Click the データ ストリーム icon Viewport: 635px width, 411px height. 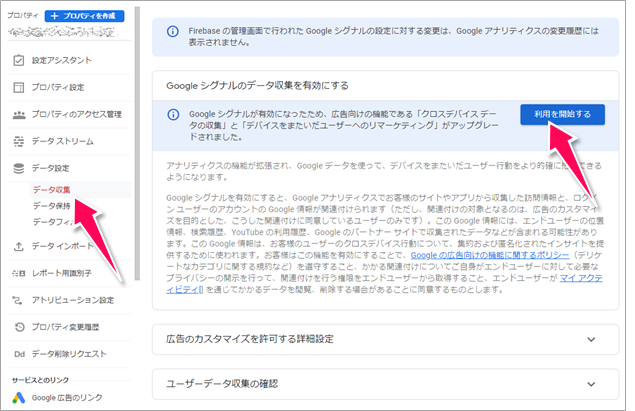17,142
